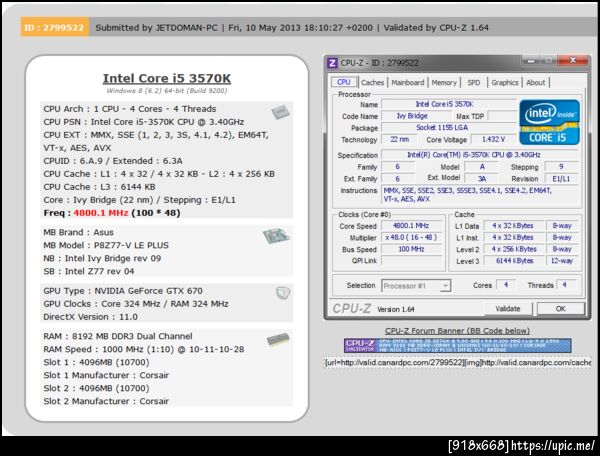Select the Graphics tab
The width and height of the screenshot is (600, 456).
(x=505, y=82)
